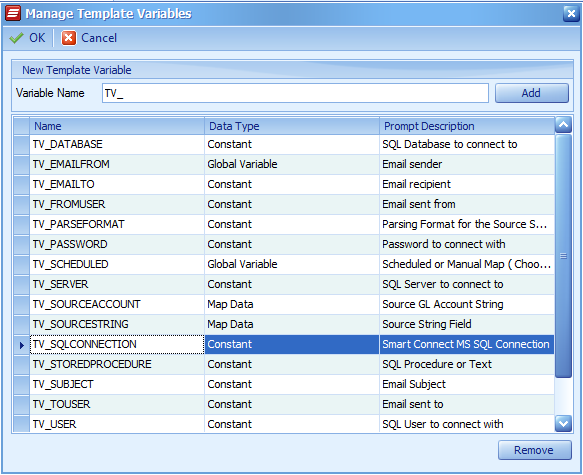Select row header of TV_DATABASE row
The width and height of the screenshot is (583, 475).
(x=22, y=145)
